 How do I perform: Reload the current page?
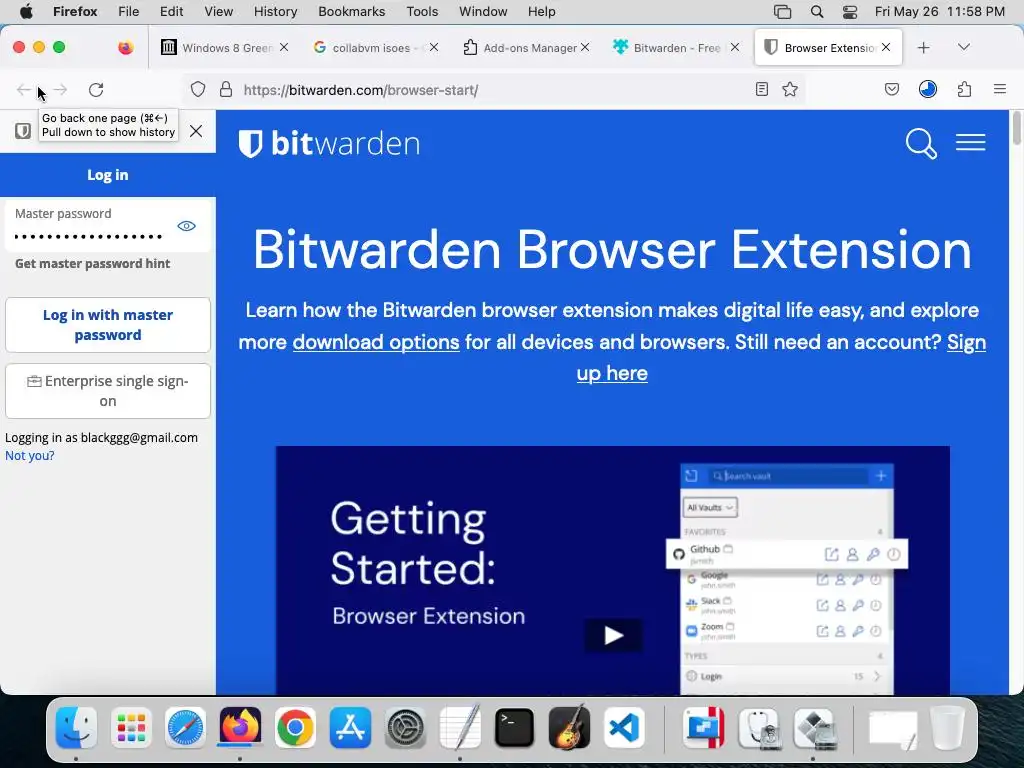pos(96,89)
